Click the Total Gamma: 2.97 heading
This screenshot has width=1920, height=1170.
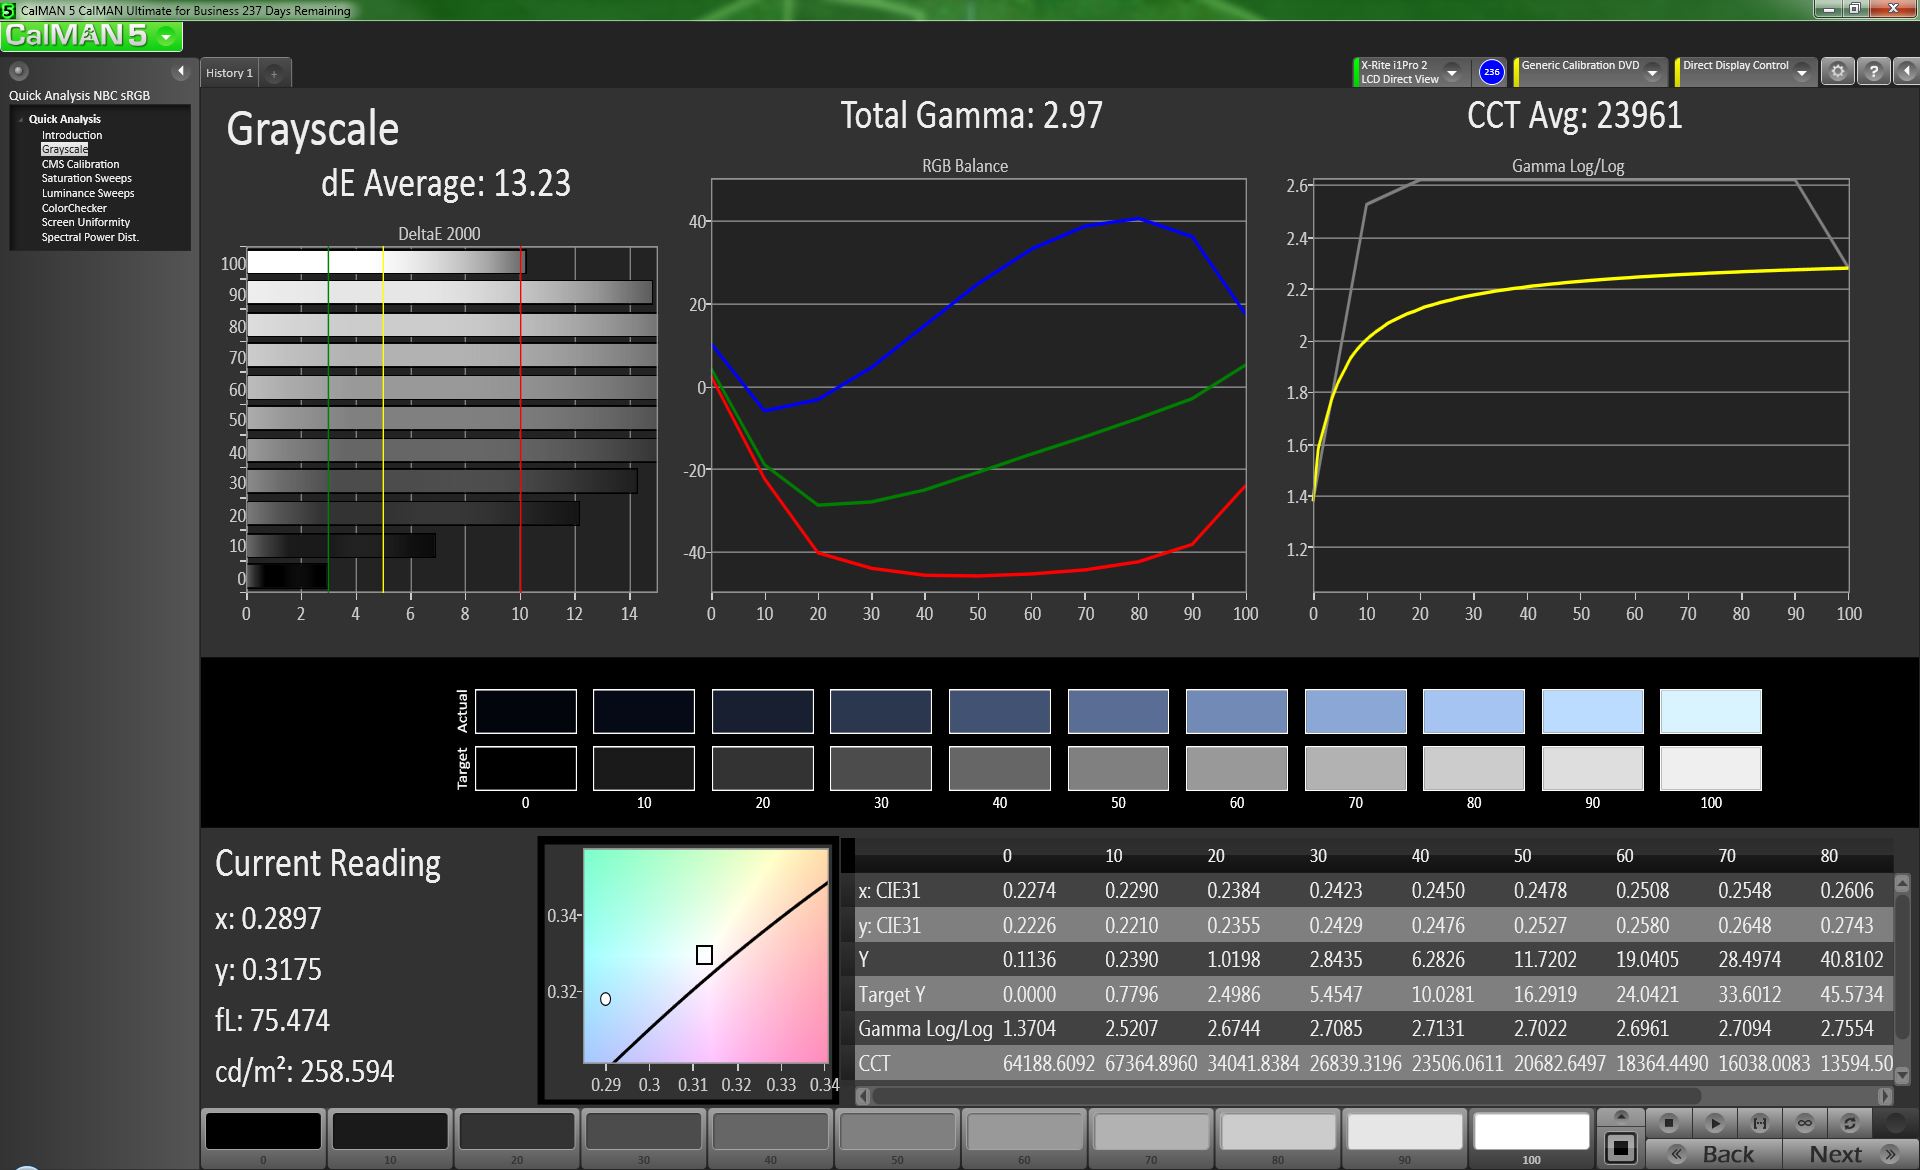[x=971, y=116]
